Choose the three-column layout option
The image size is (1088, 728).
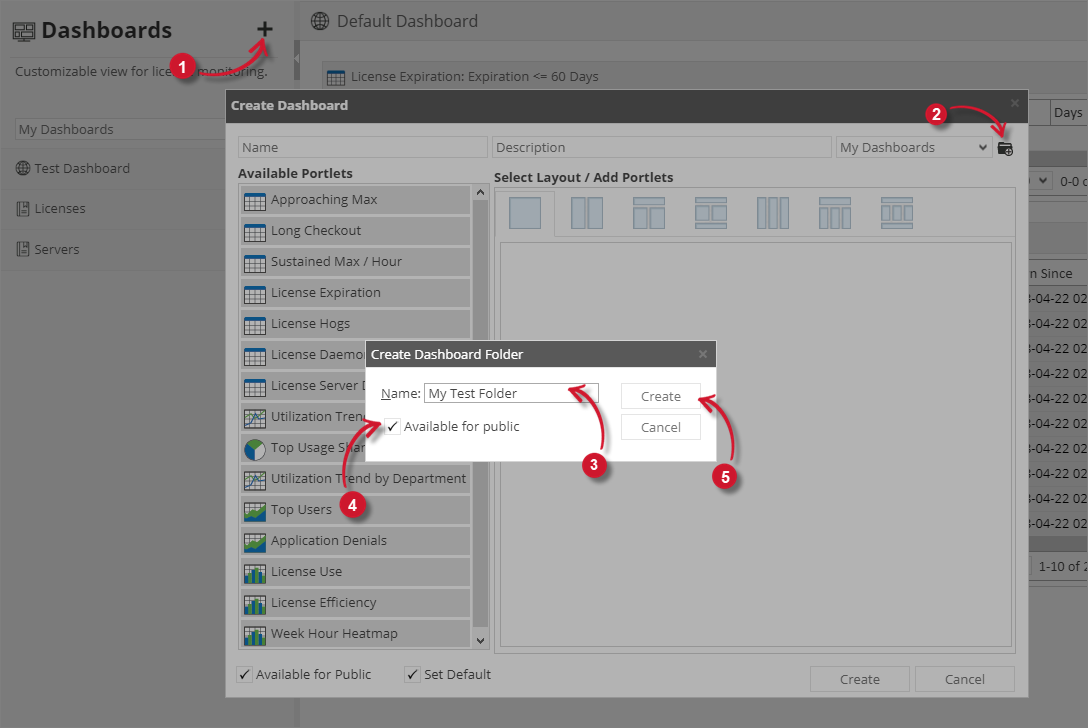(773, 212)
